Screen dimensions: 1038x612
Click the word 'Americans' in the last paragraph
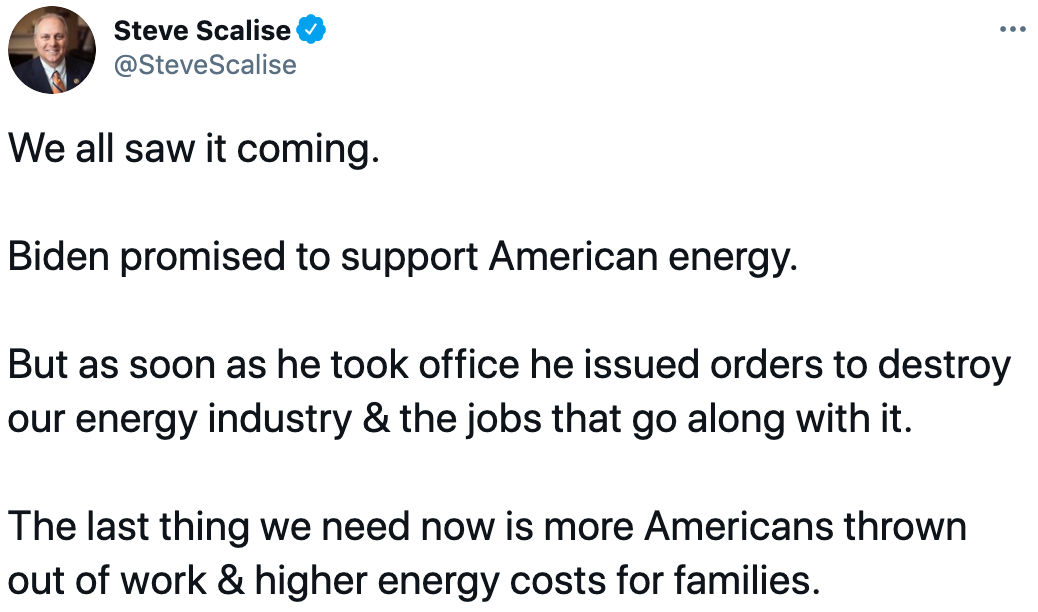point(739,527)
